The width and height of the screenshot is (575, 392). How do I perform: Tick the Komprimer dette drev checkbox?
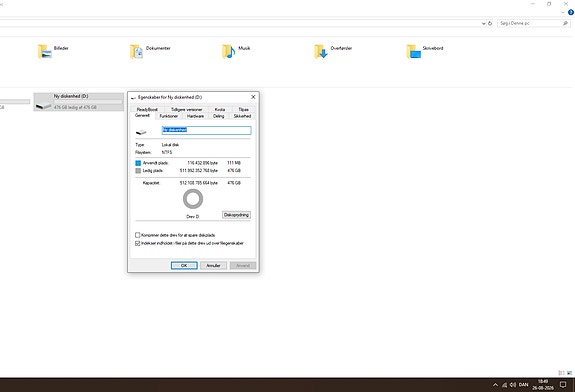coord(138,235)
